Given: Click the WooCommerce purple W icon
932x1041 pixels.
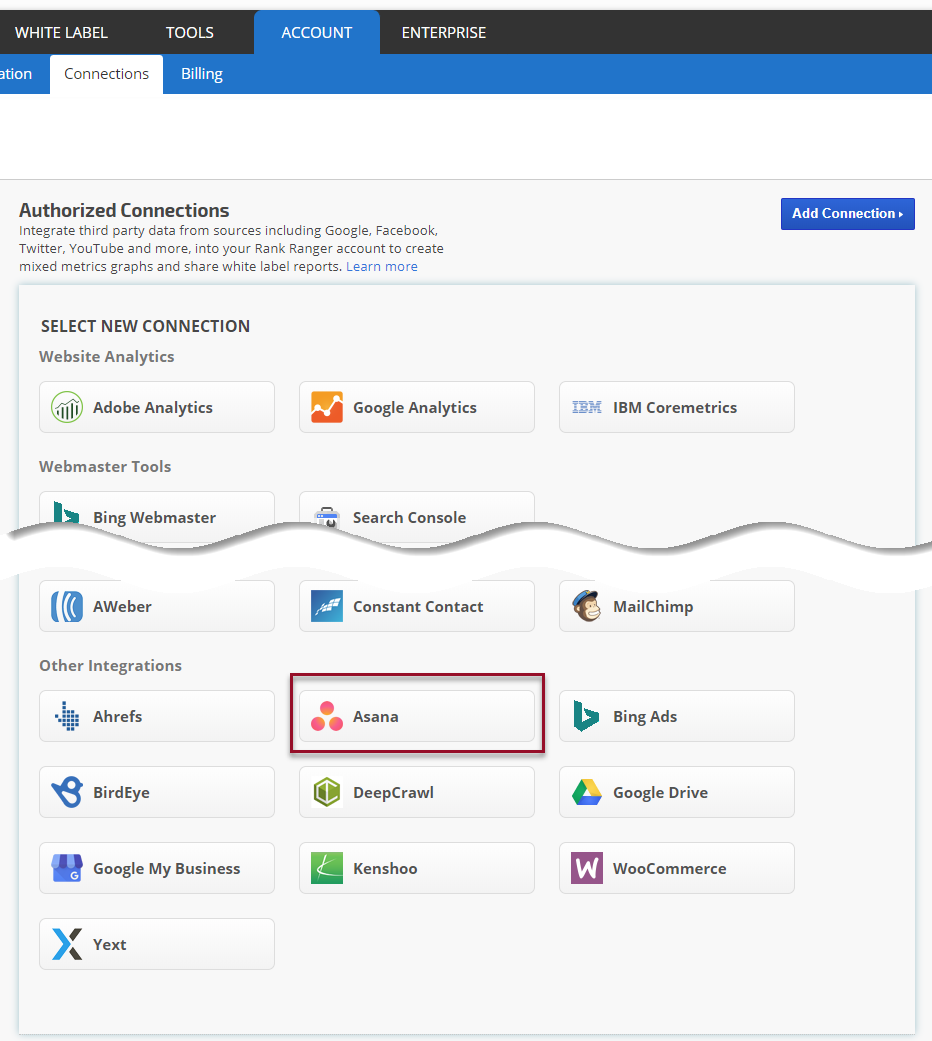Looking at the screenshot, I should click(x=587, y=868).
